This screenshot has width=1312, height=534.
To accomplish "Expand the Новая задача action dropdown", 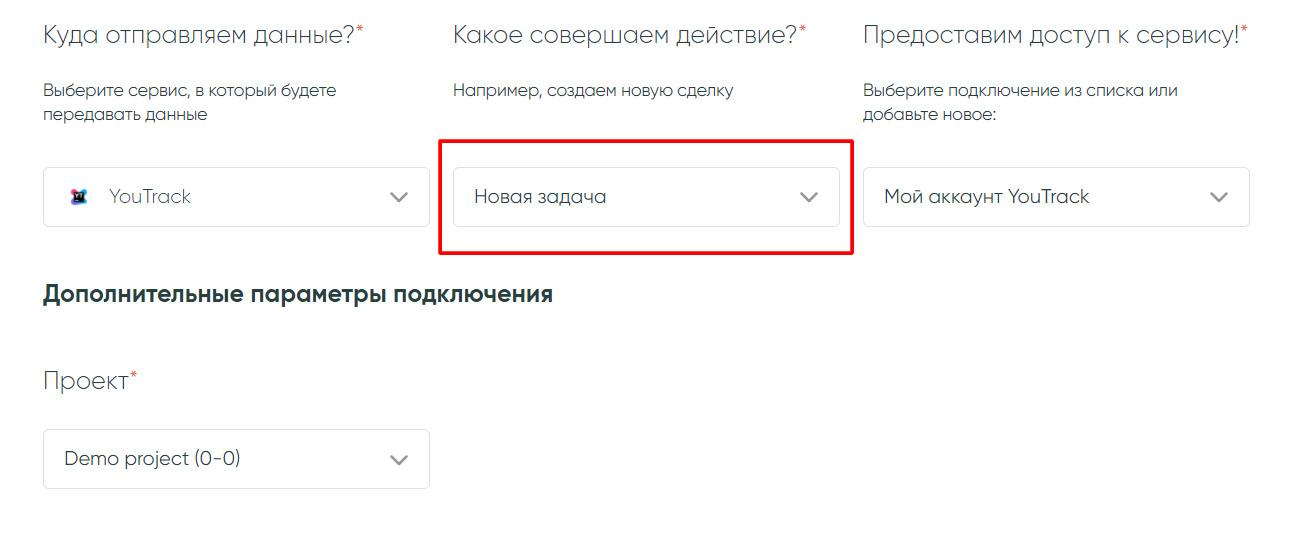I will coord(646,197).
